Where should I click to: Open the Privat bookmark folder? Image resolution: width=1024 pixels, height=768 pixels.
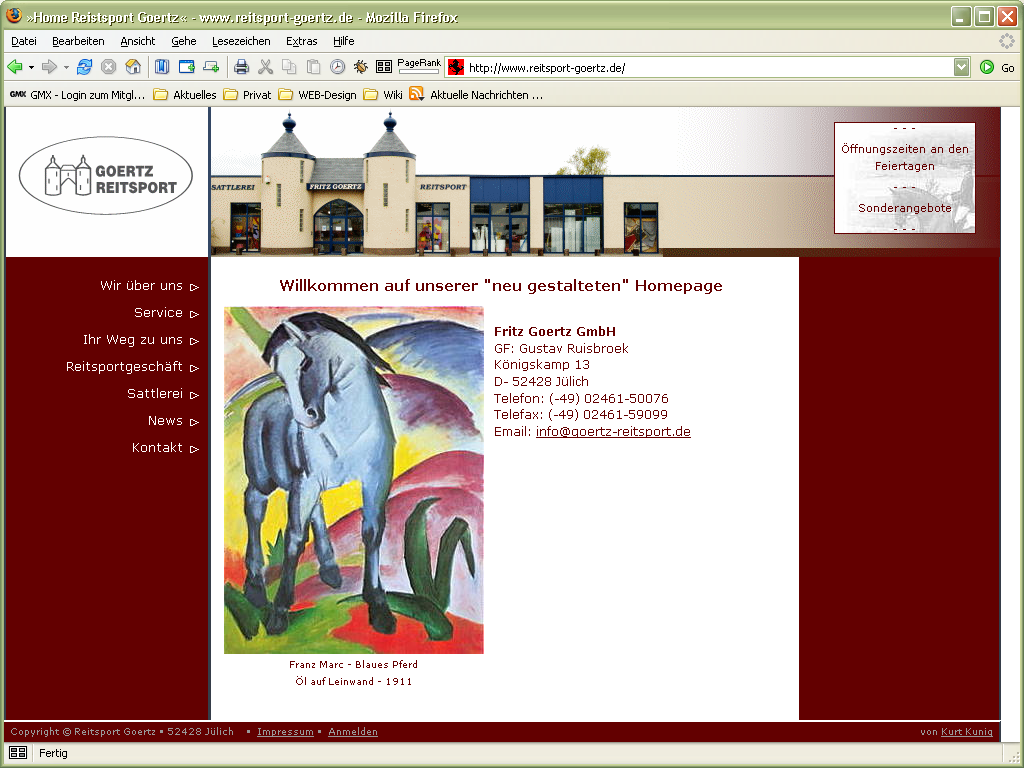point(247,95)
